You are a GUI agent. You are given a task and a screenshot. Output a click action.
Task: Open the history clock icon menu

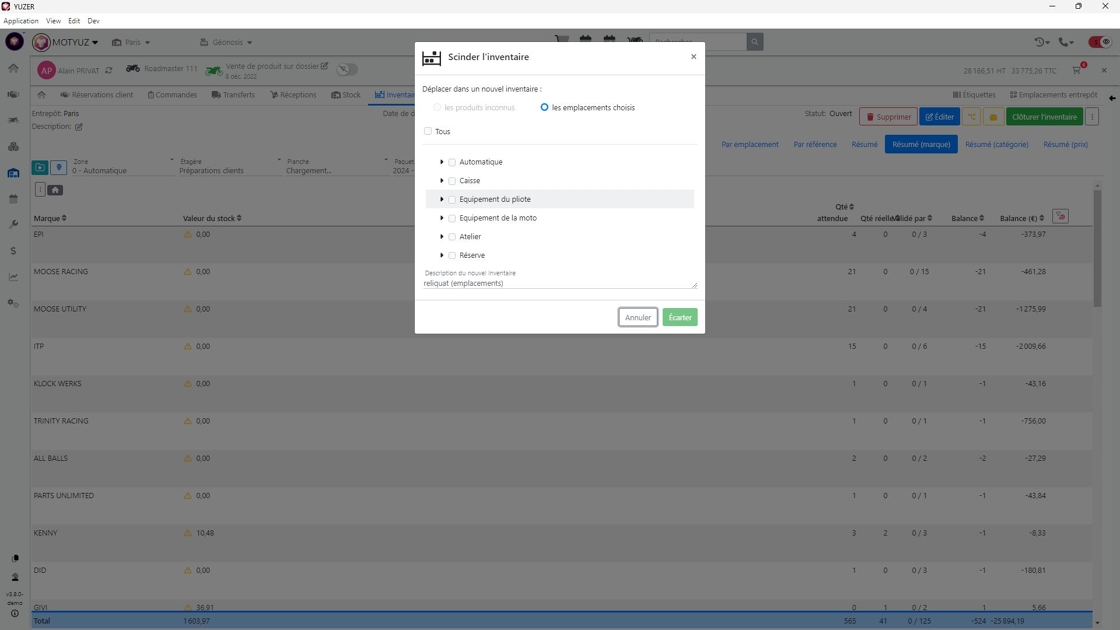[x=1042, y=42]
